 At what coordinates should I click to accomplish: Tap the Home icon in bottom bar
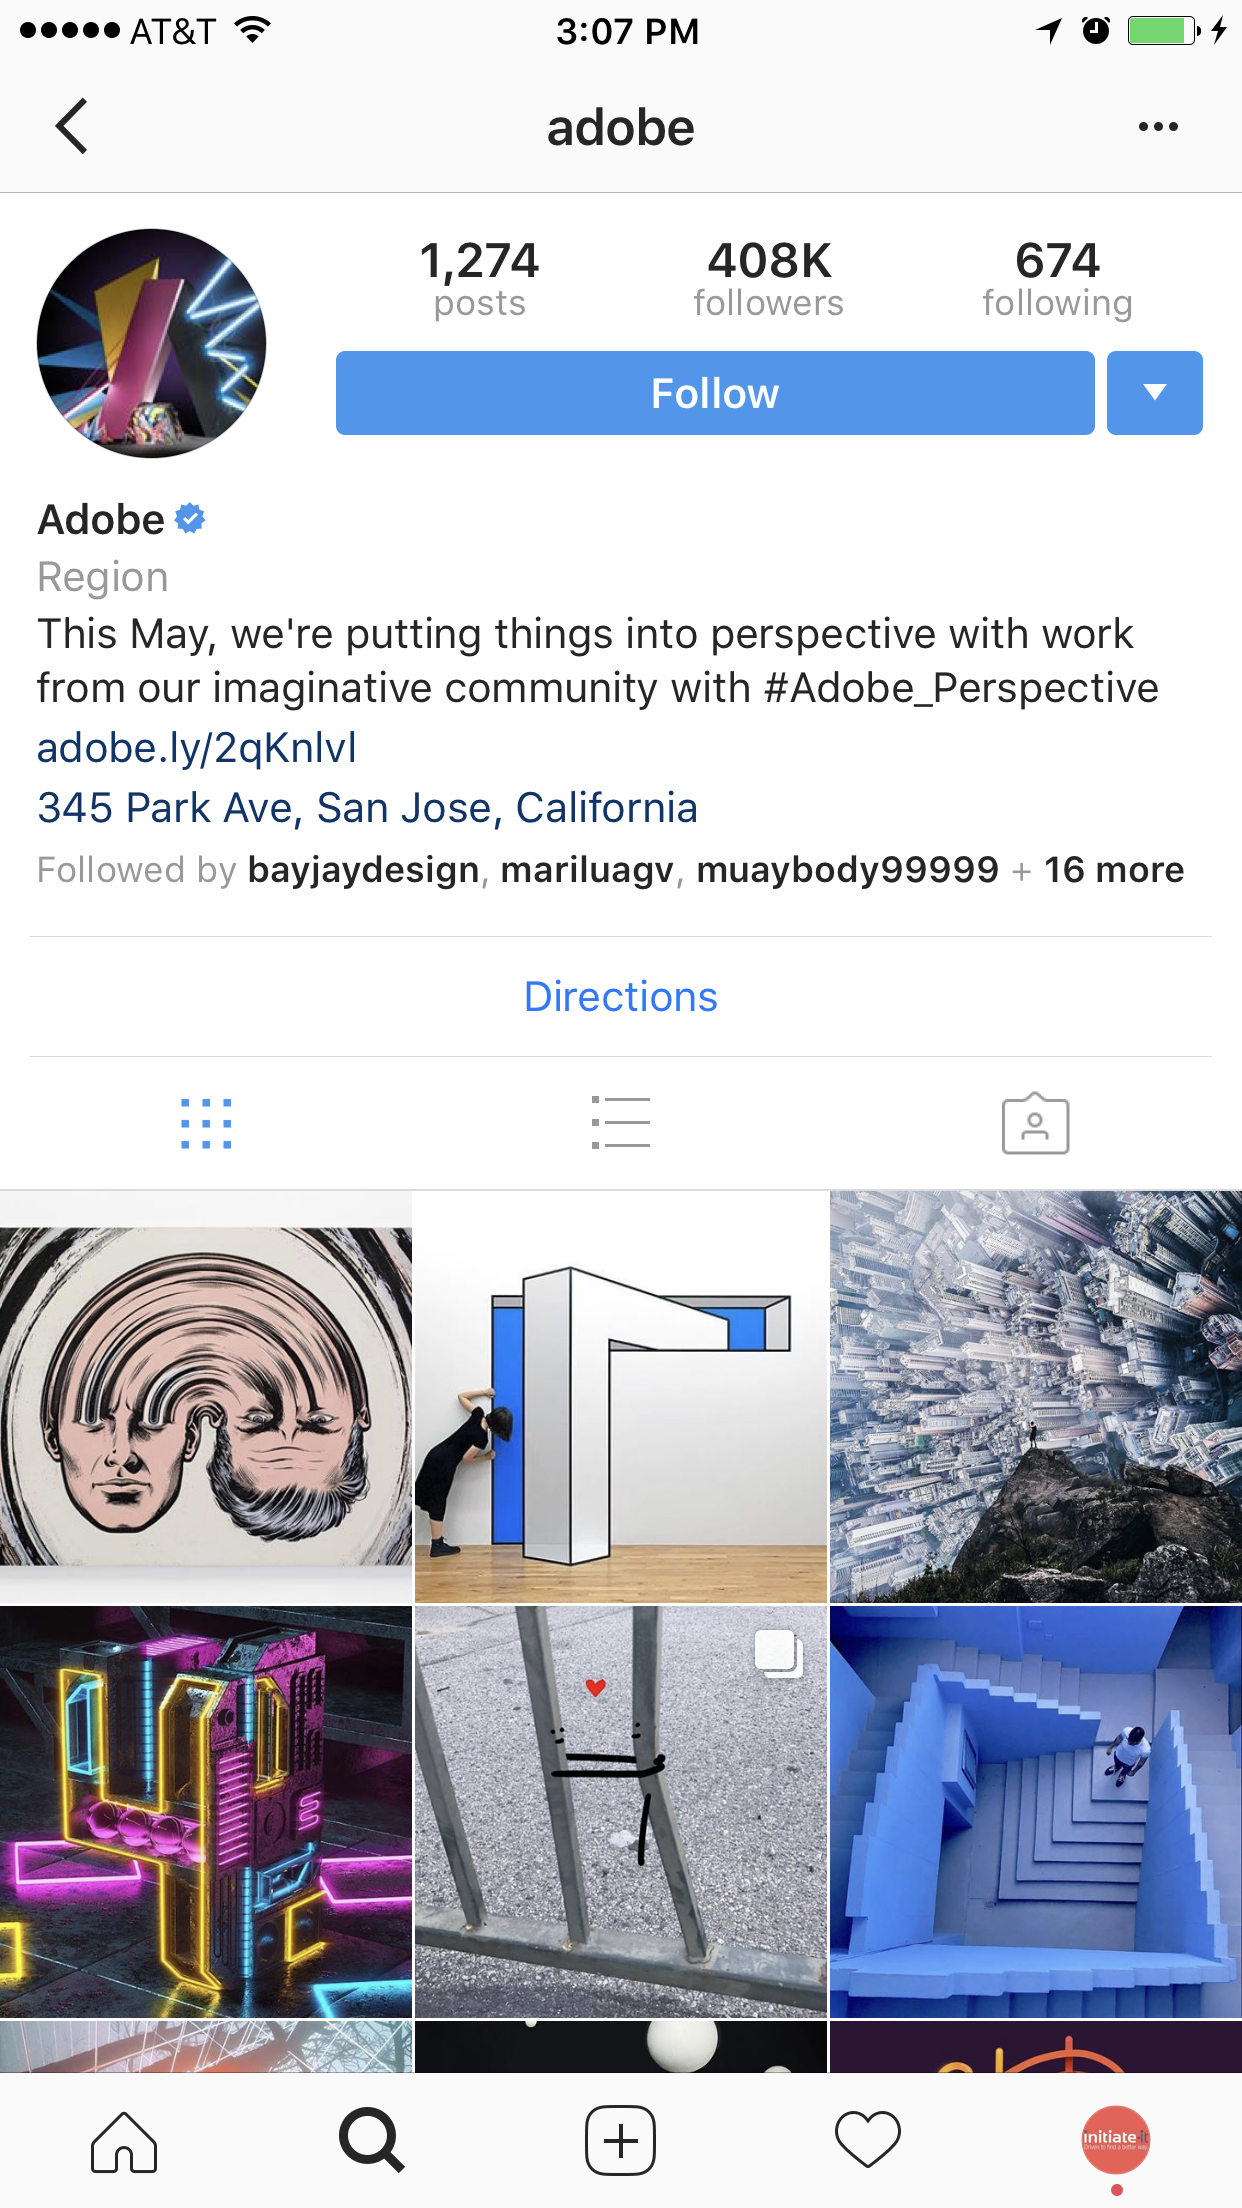coord(124,2142)
